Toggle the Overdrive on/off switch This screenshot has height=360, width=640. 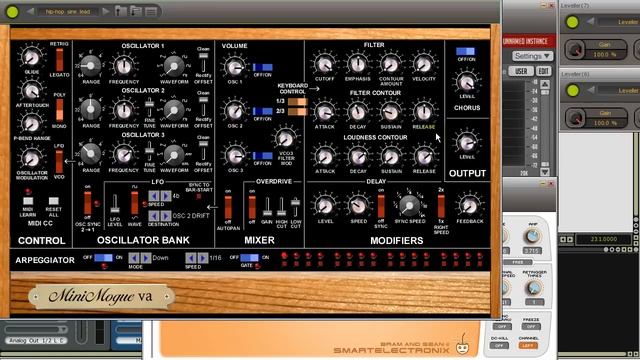[252, 207]
